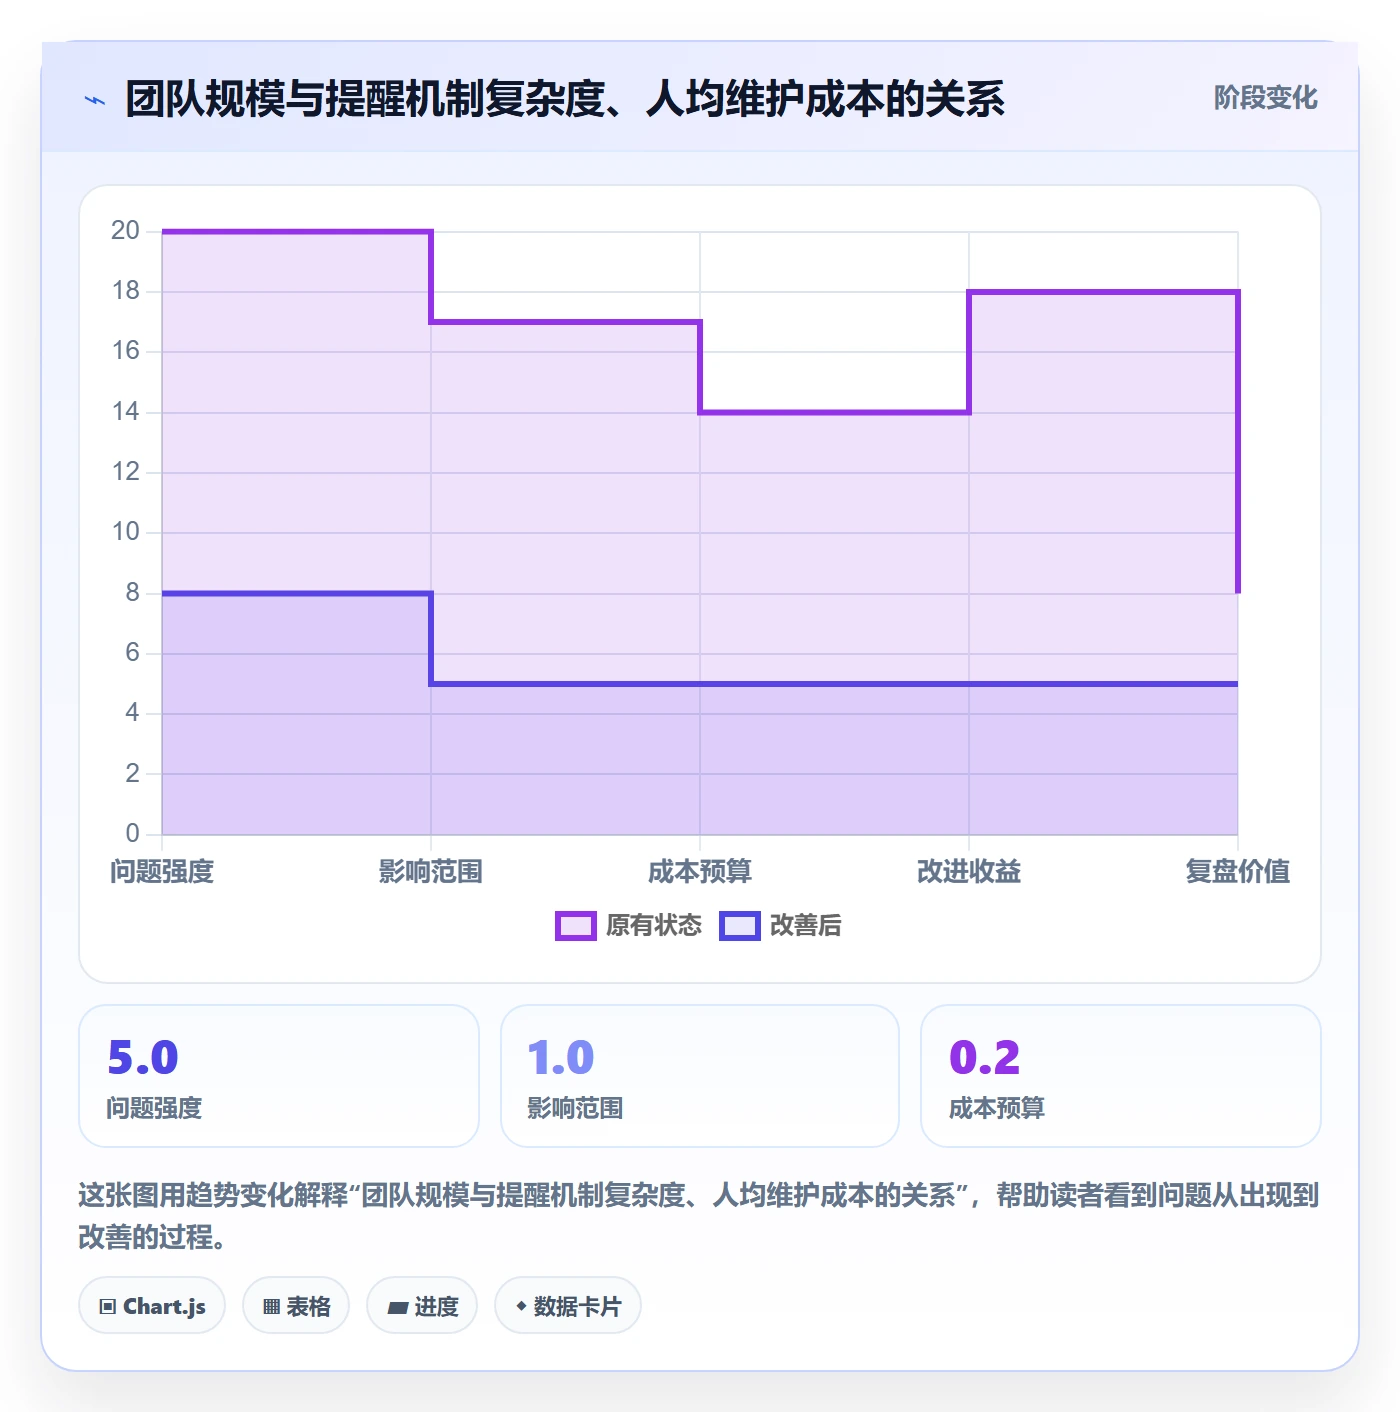Click the 影响范围 x-axis label
1400x1412 pixels.
[x=431, y=872]
